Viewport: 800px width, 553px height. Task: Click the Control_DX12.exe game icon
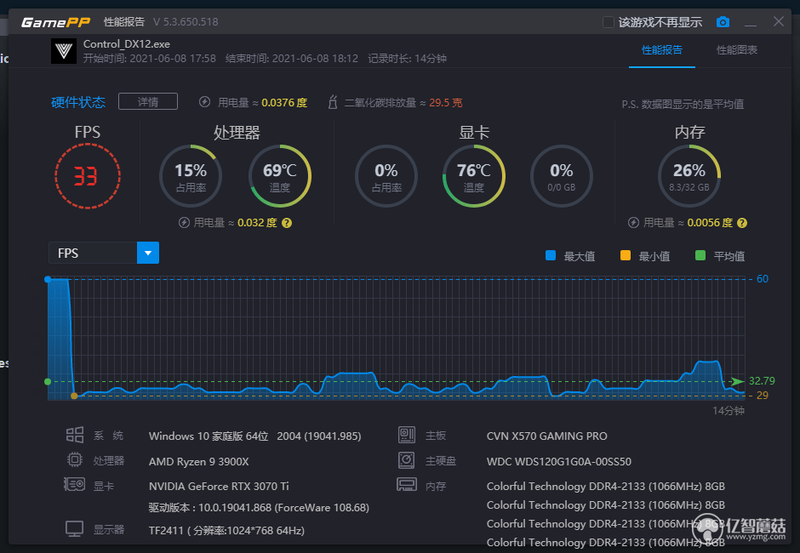point(64,51)
